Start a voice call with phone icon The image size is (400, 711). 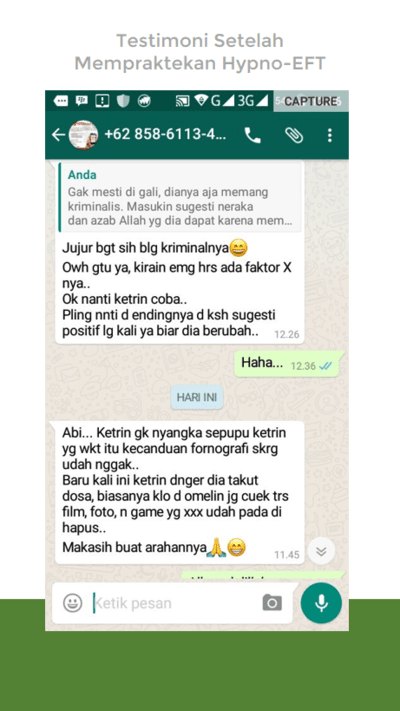click(253, 135)
